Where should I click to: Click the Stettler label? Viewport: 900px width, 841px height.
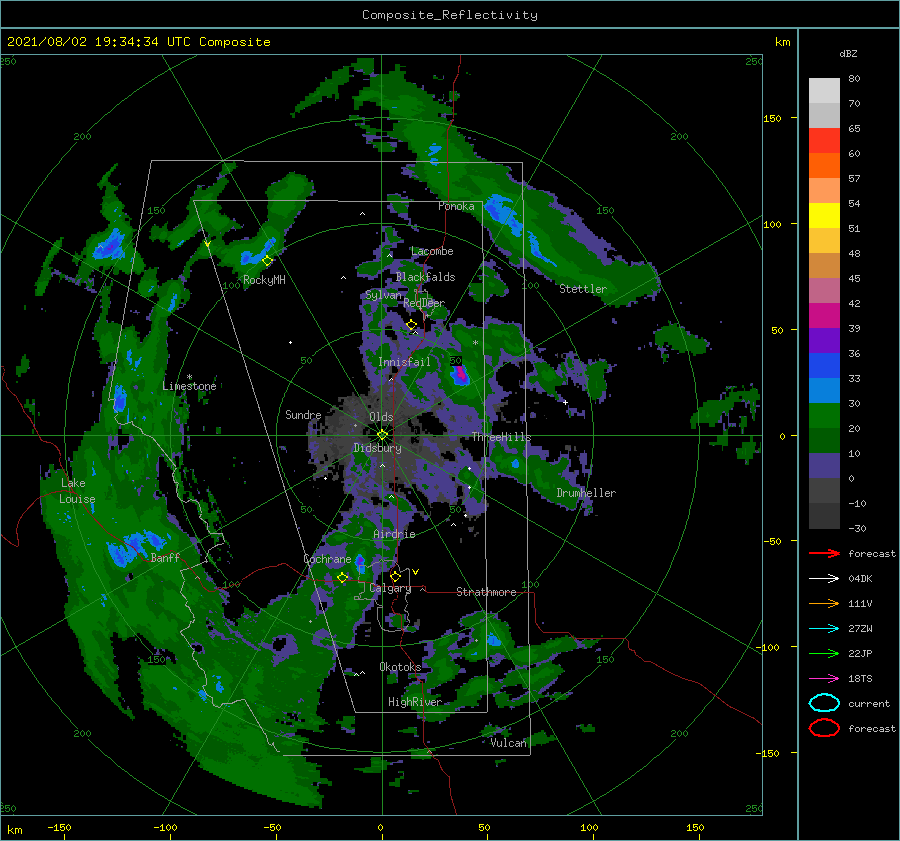pos(583,289)
